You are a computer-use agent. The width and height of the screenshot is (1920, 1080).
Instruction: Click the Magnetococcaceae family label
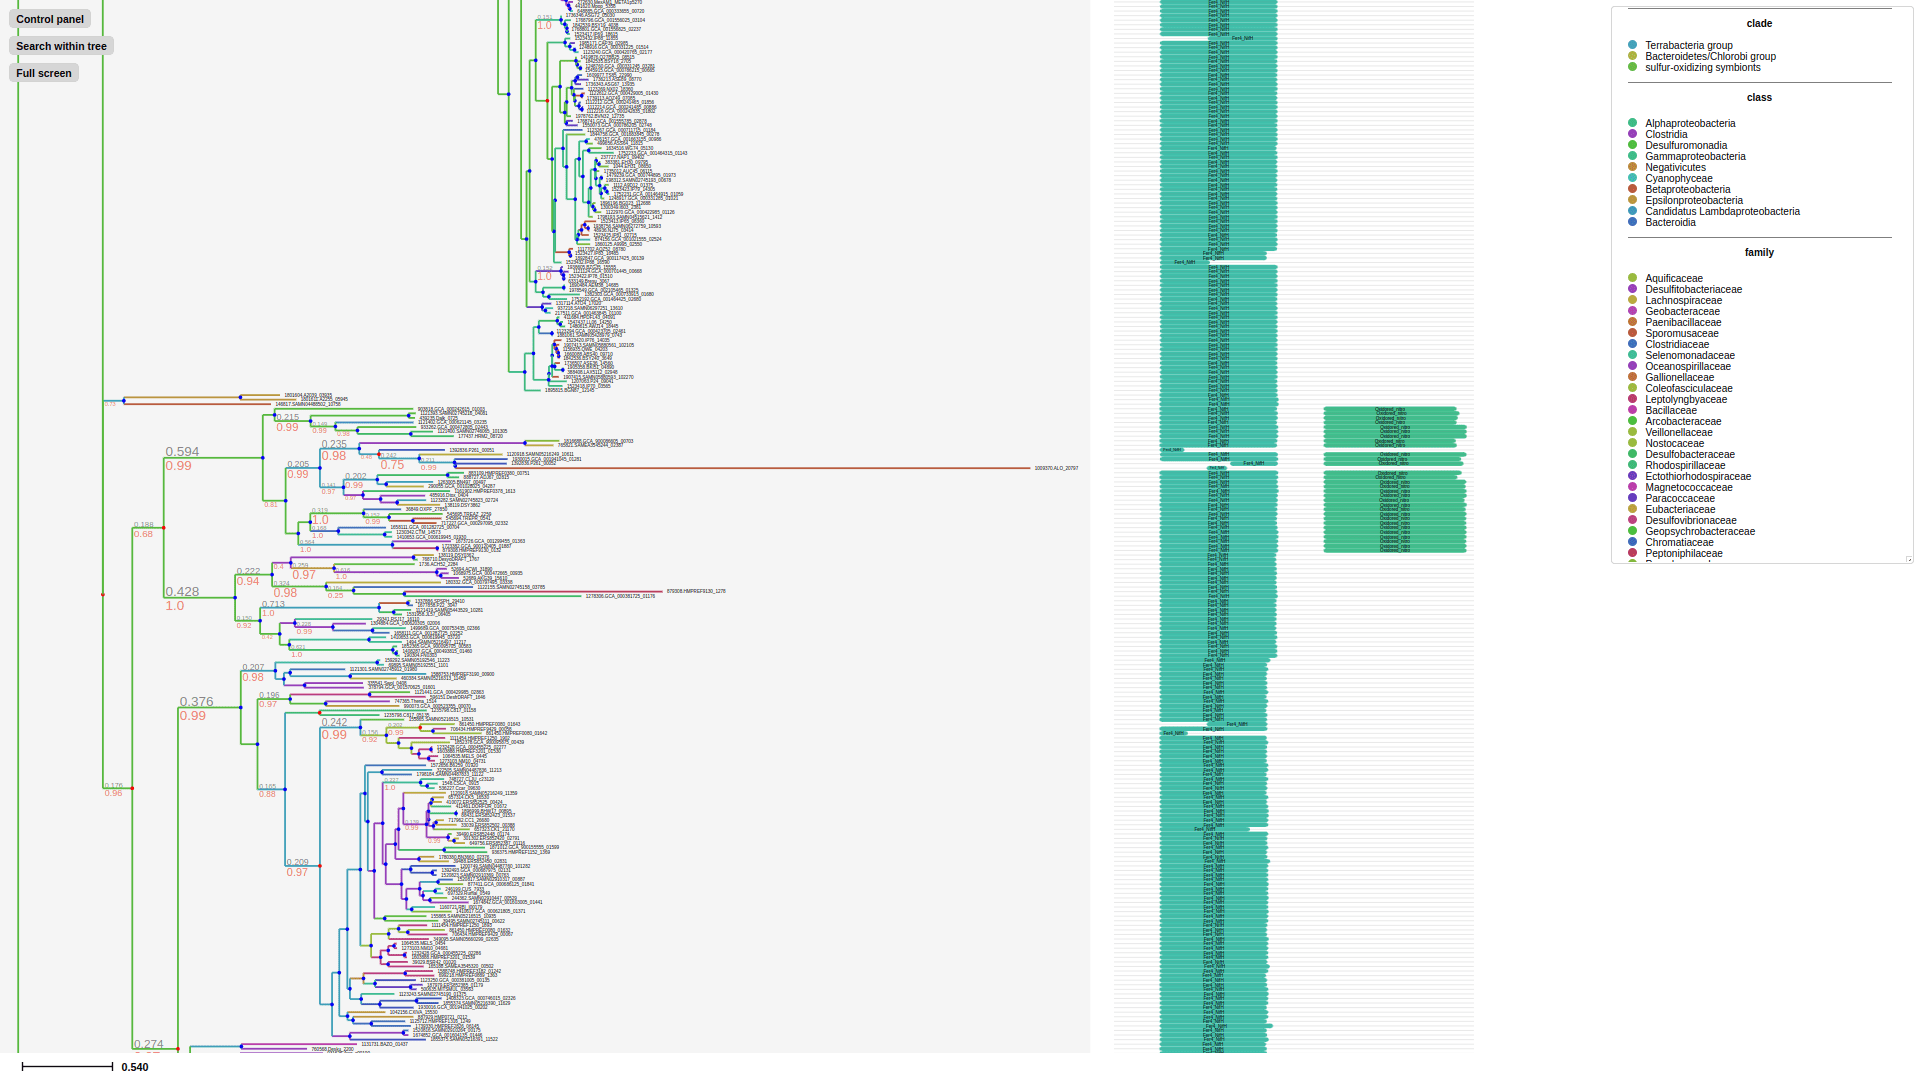coord(1689,487)
